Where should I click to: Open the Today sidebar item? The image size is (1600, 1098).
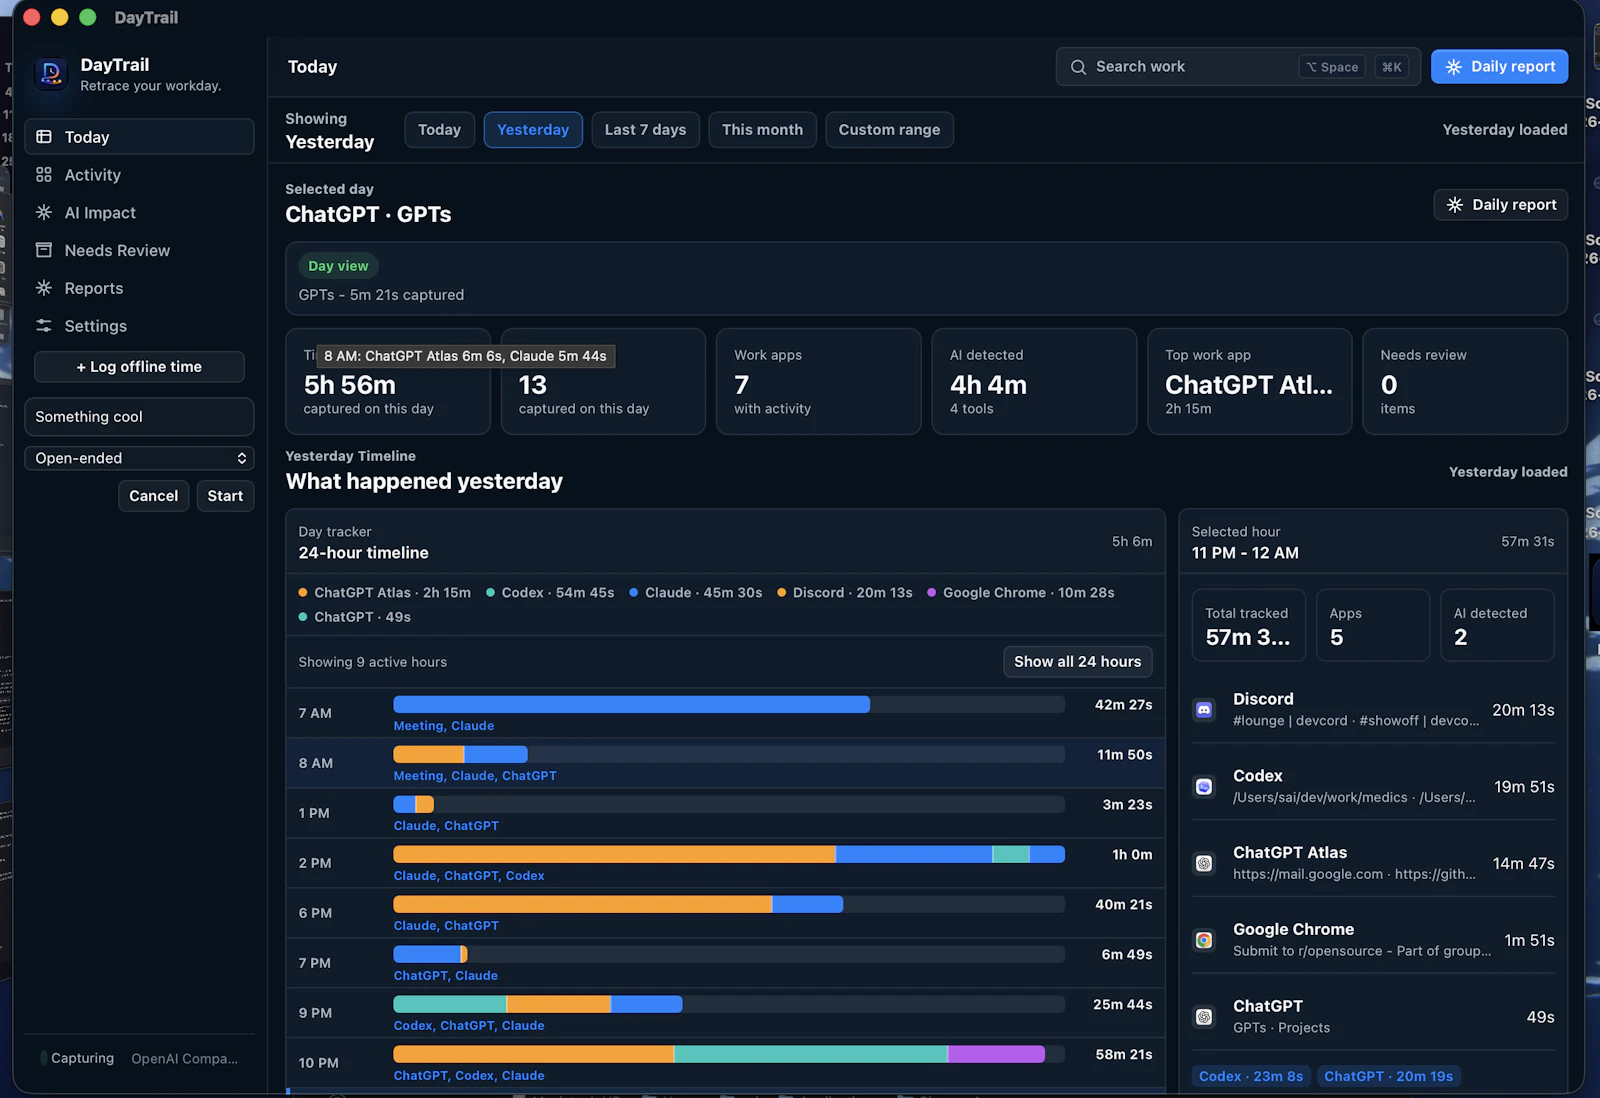[x=139, y=137]
